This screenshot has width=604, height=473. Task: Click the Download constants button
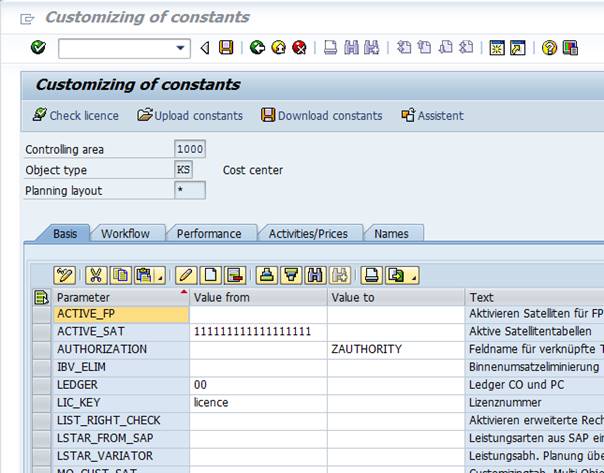click(322, 116)
